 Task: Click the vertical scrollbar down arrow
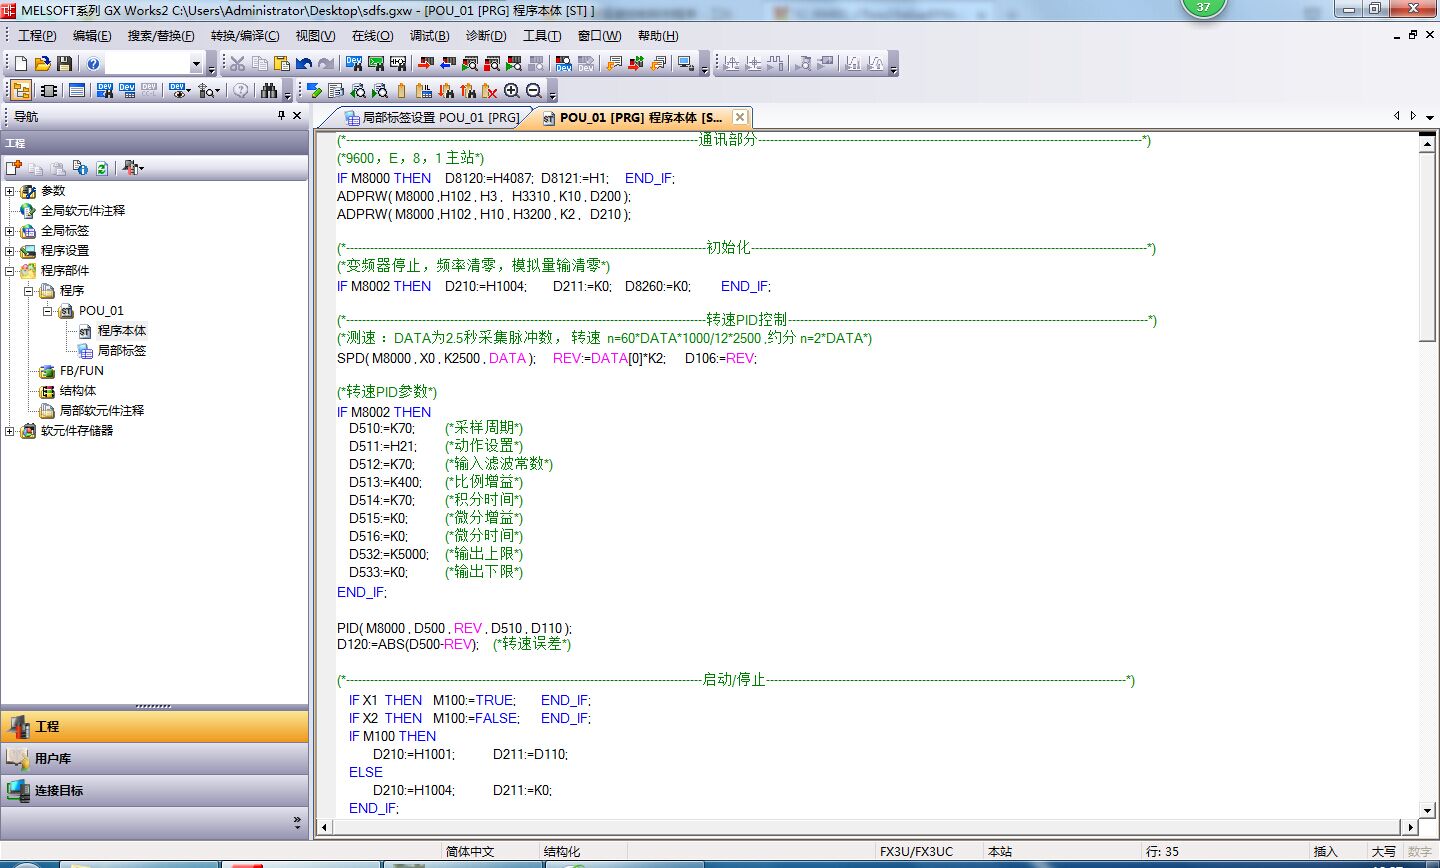tap(1427, 810)
